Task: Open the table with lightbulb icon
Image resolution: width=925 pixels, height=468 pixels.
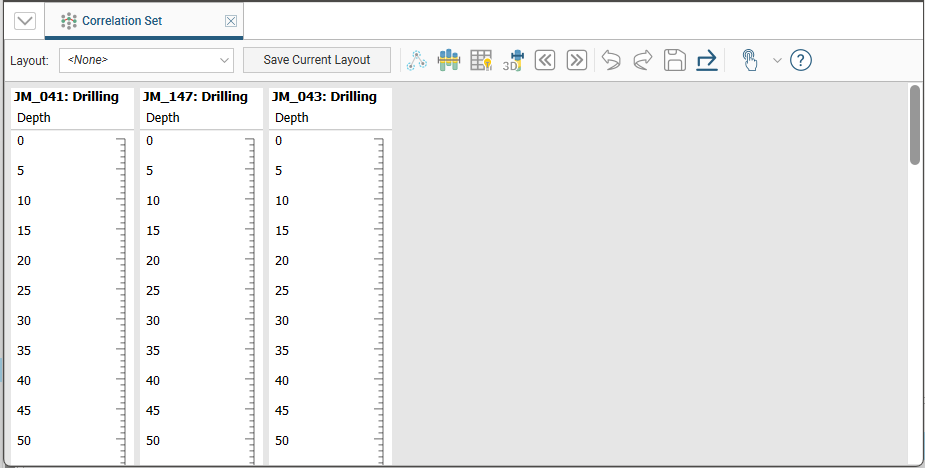Action: click(x=481, y=60)
